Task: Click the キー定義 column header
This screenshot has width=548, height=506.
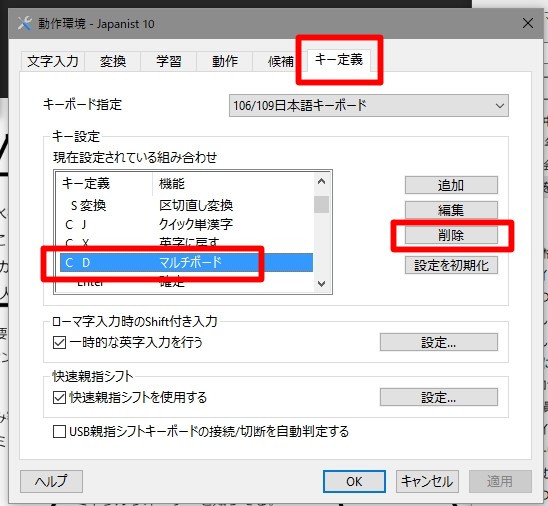Action: [105, 183]
